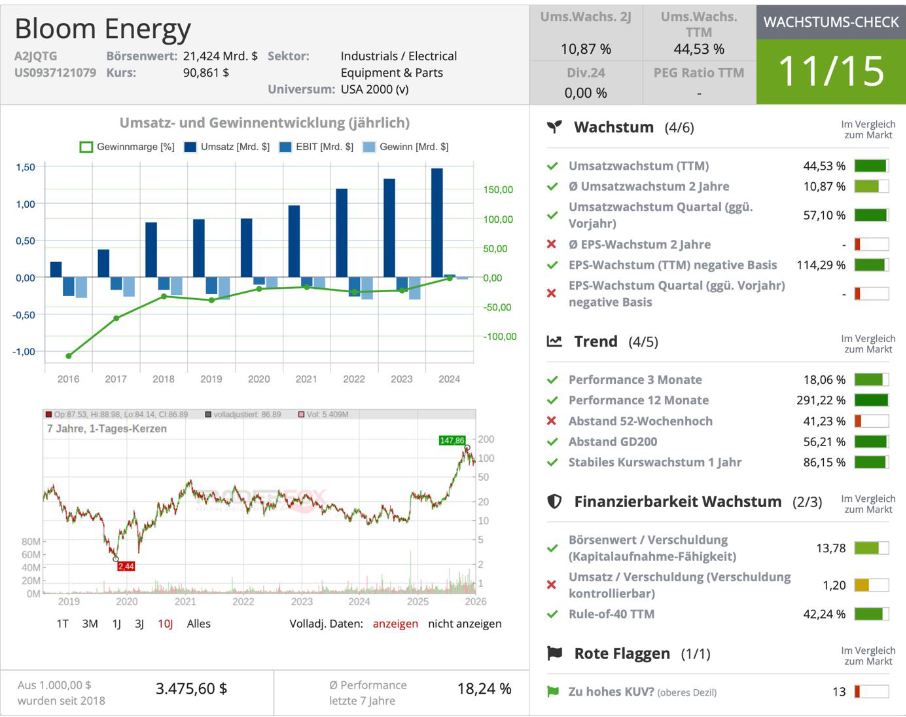Click the green WACHSTUMS-CHECK 11/15 score box
The width and height of the screenshot is (906, 717).
point(831,71)
